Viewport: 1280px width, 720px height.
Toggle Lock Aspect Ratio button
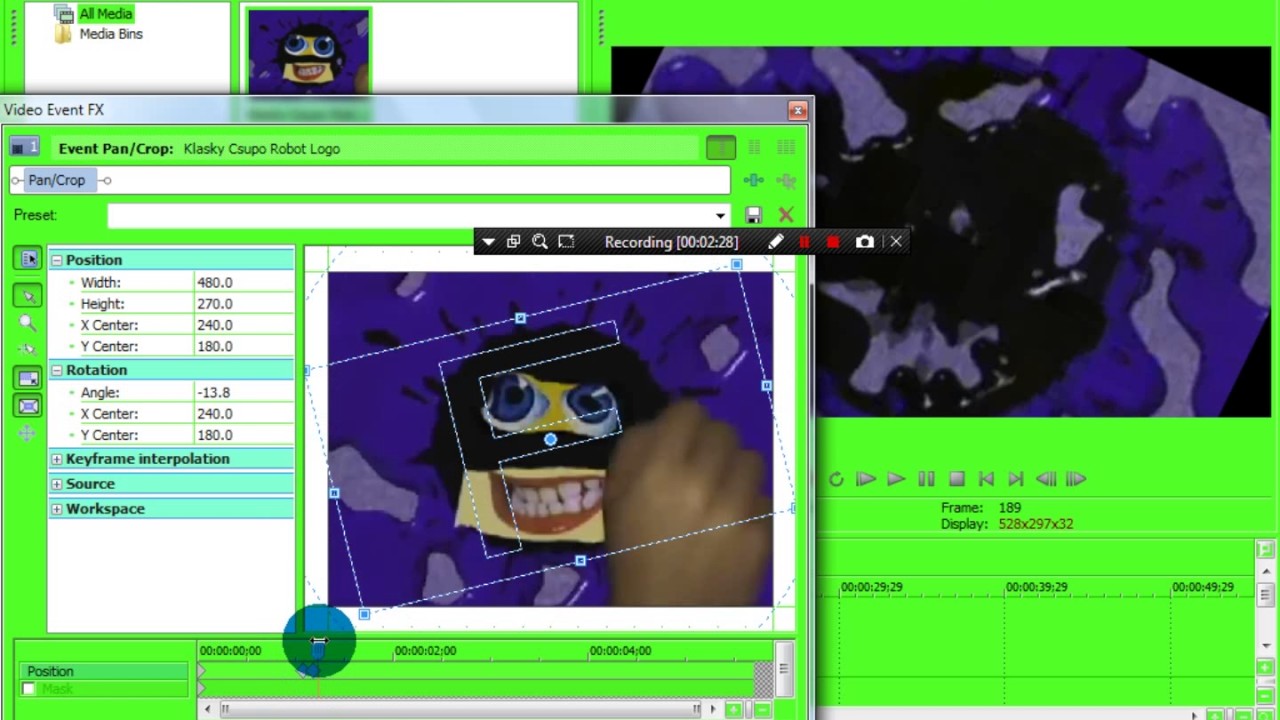[28, 378]
